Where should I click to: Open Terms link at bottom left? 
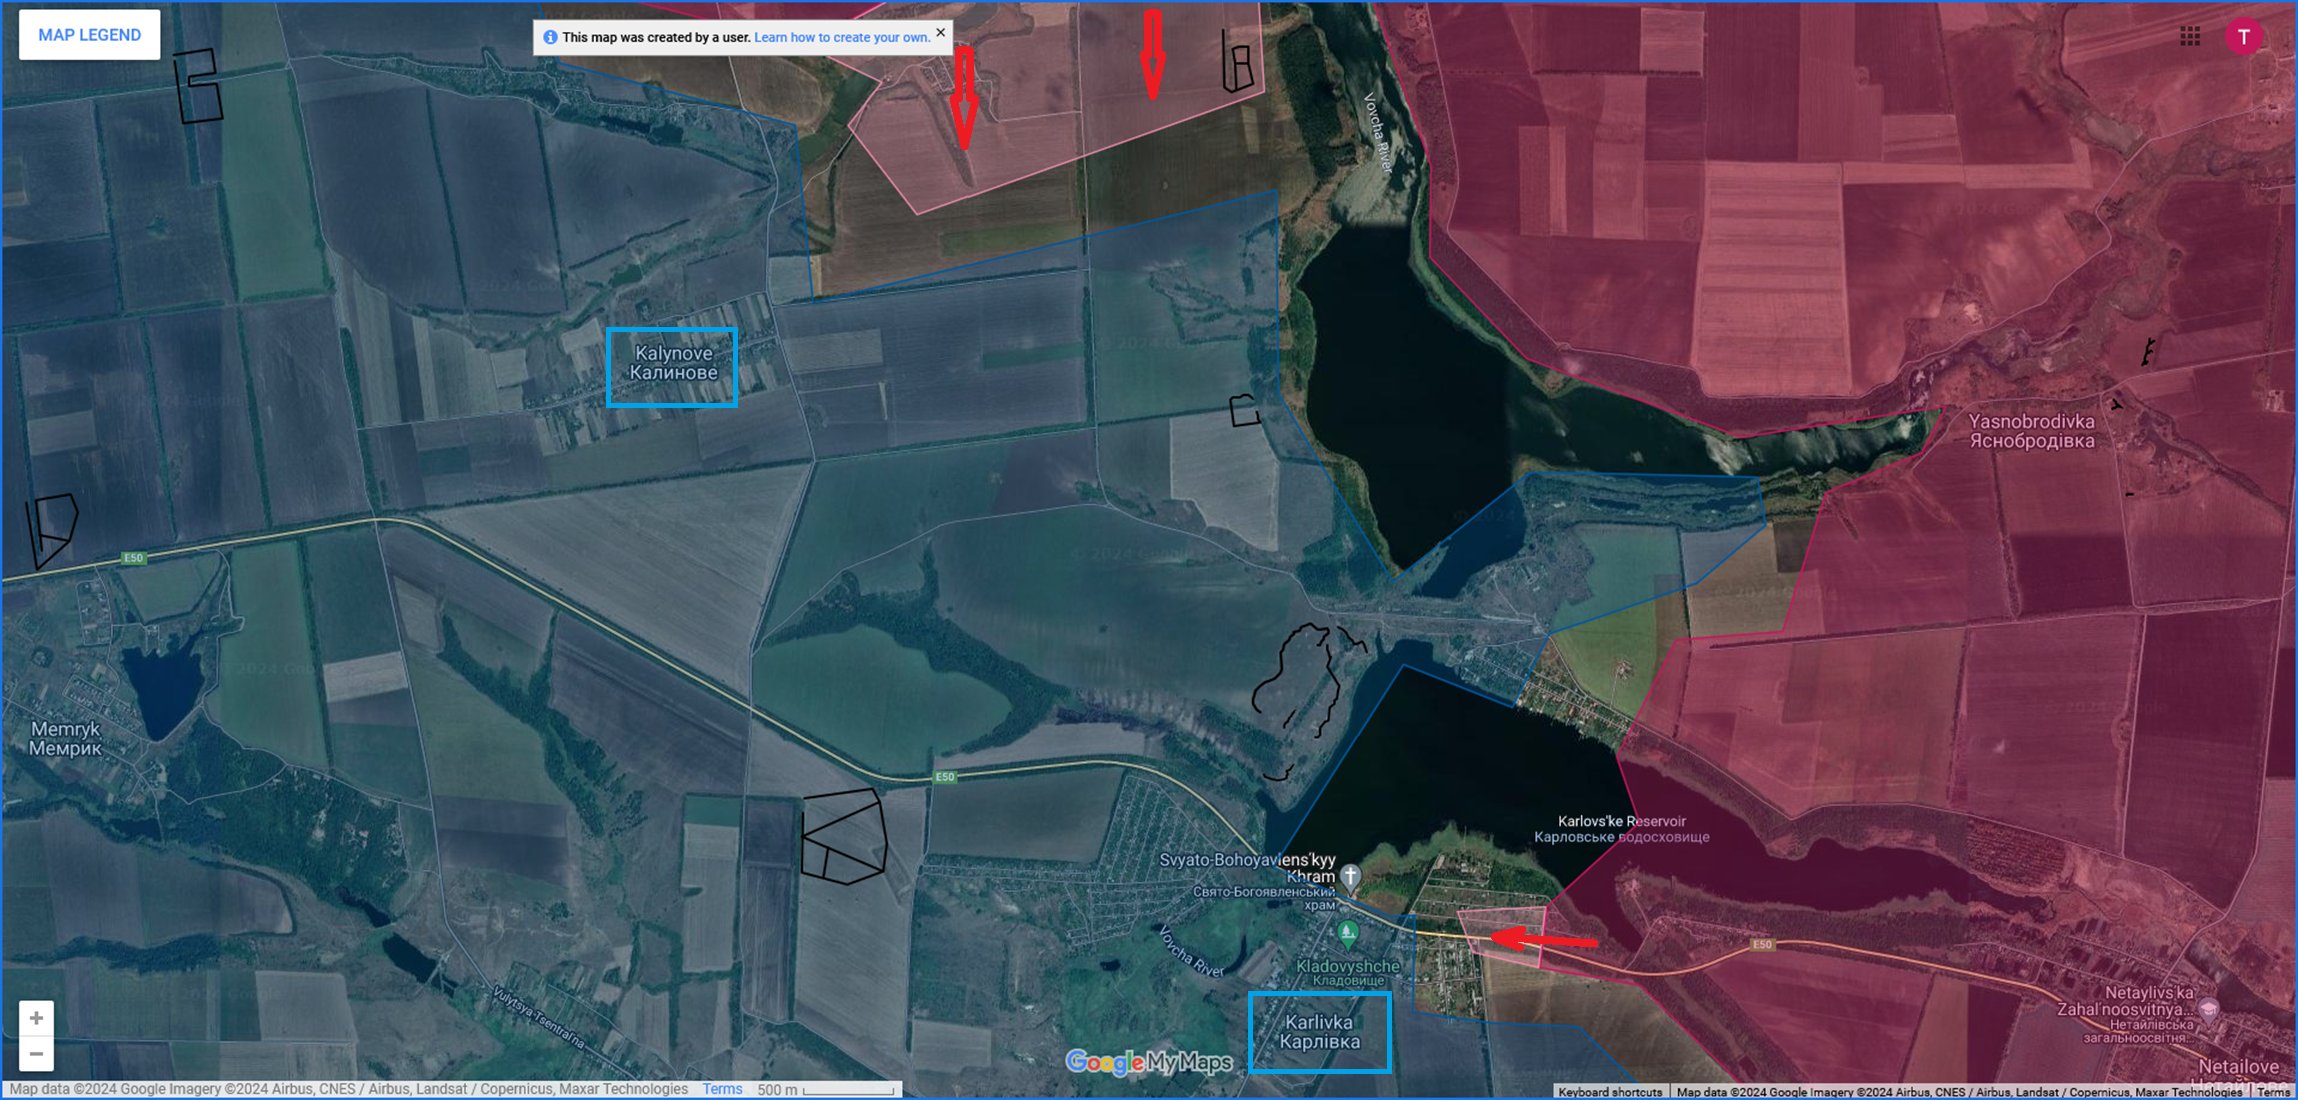722,1089
